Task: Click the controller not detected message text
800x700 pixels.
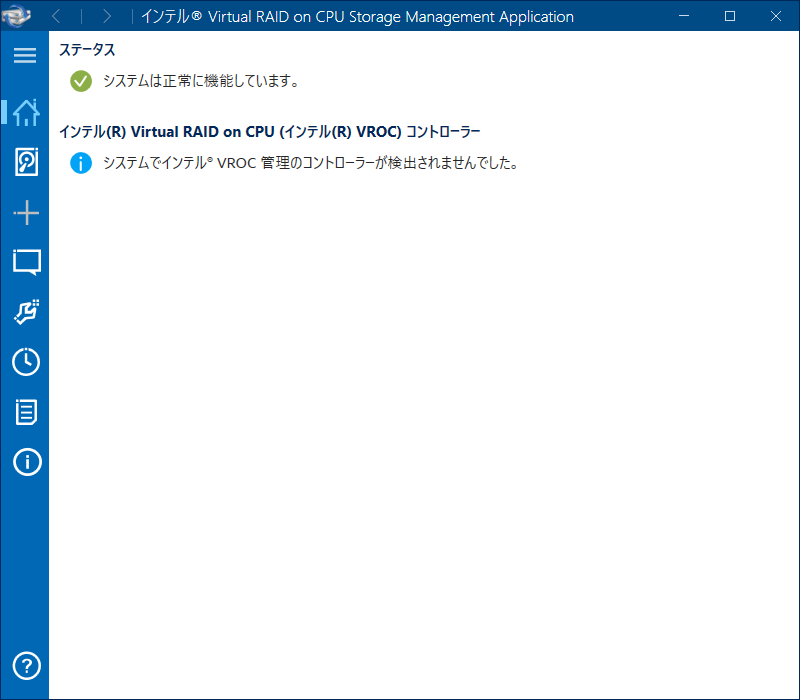Action: point(310,163)
